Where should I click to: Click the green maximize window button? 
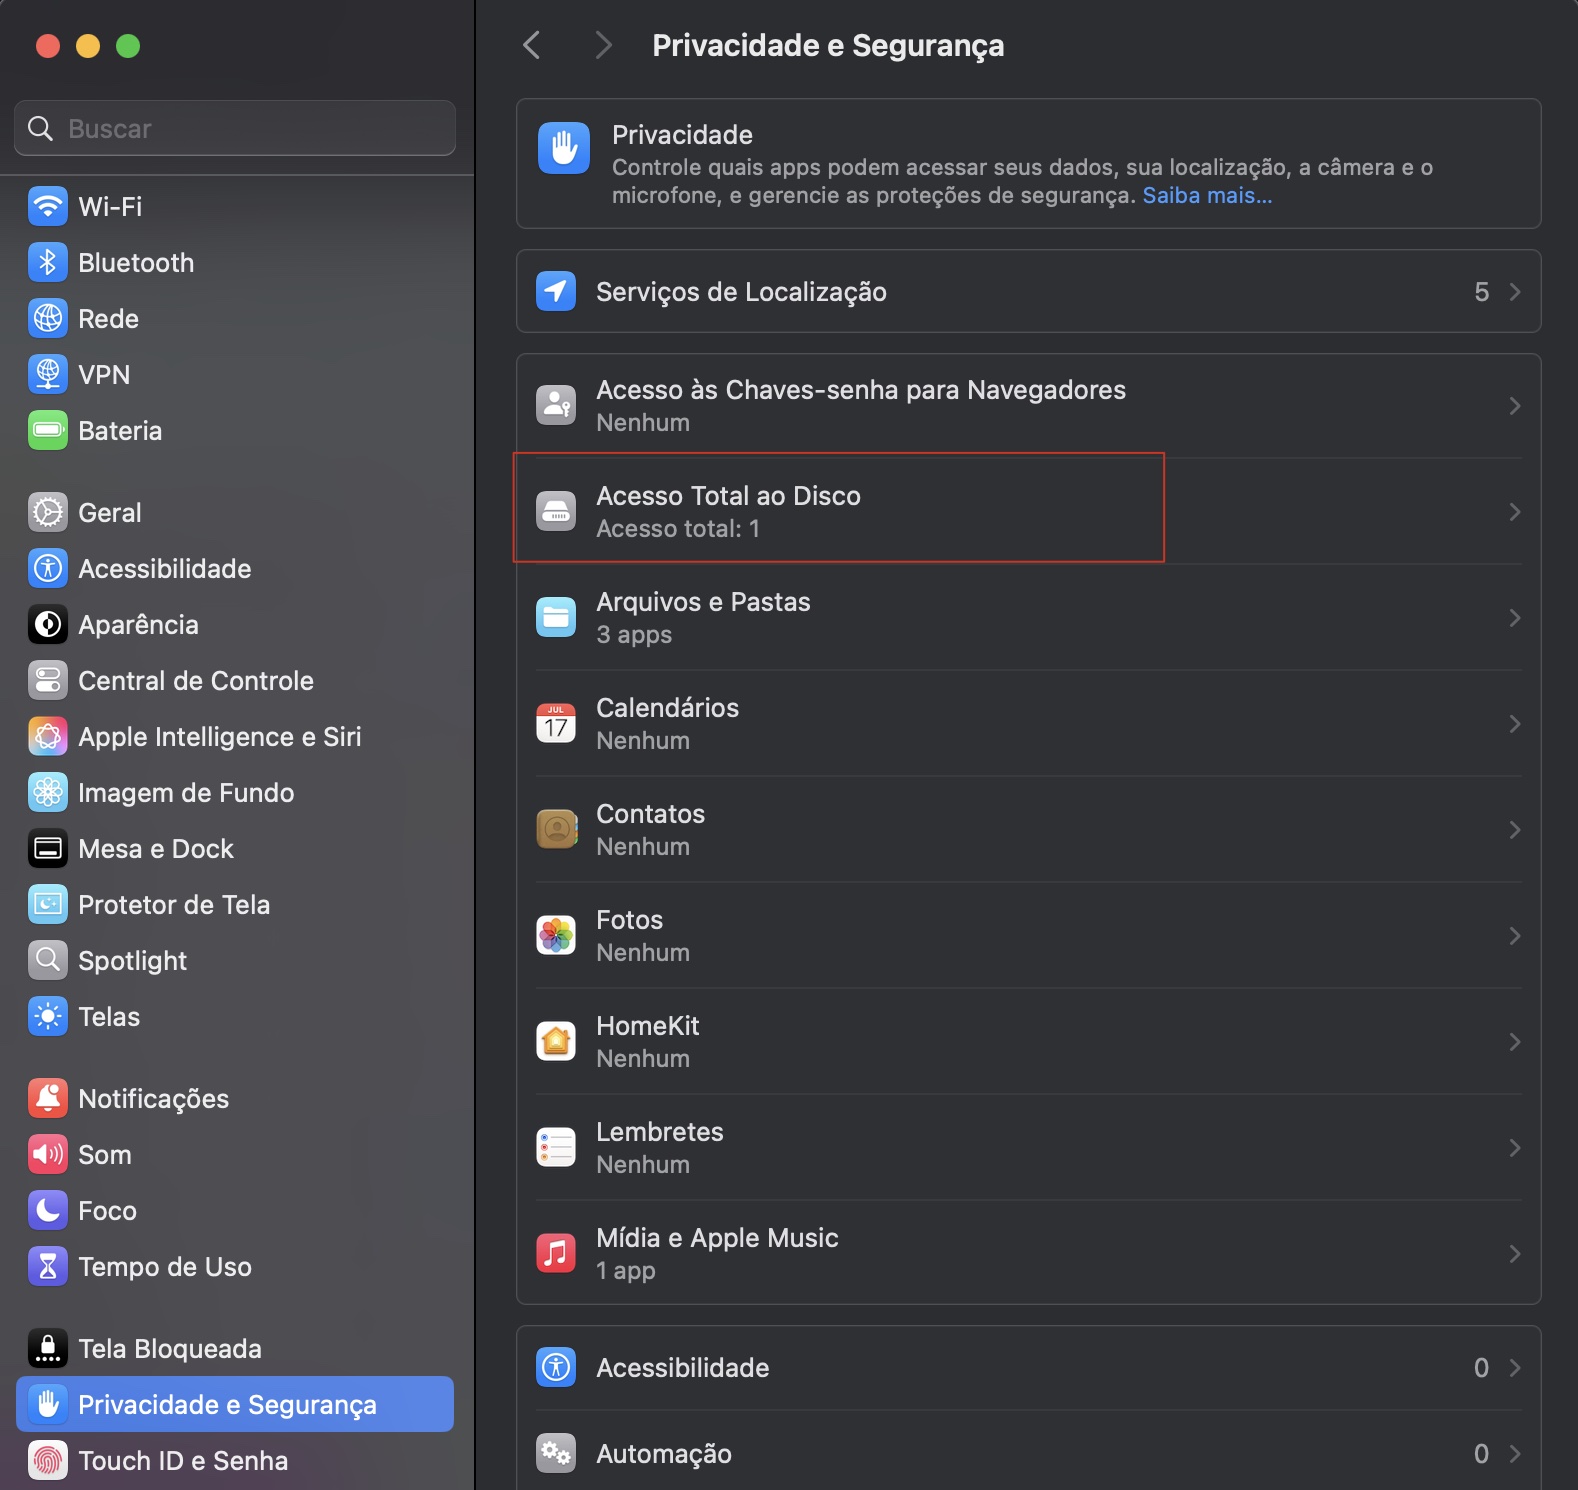[x=128, y=46]
